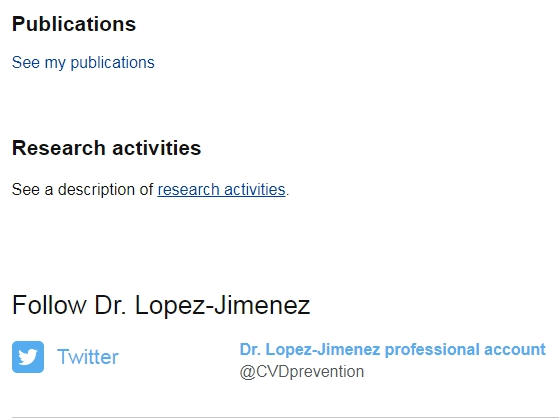The image size is (559, 419).
Task: Follow the research activities hyperlink
Action: pyautogui.click(x=221, y=189)
